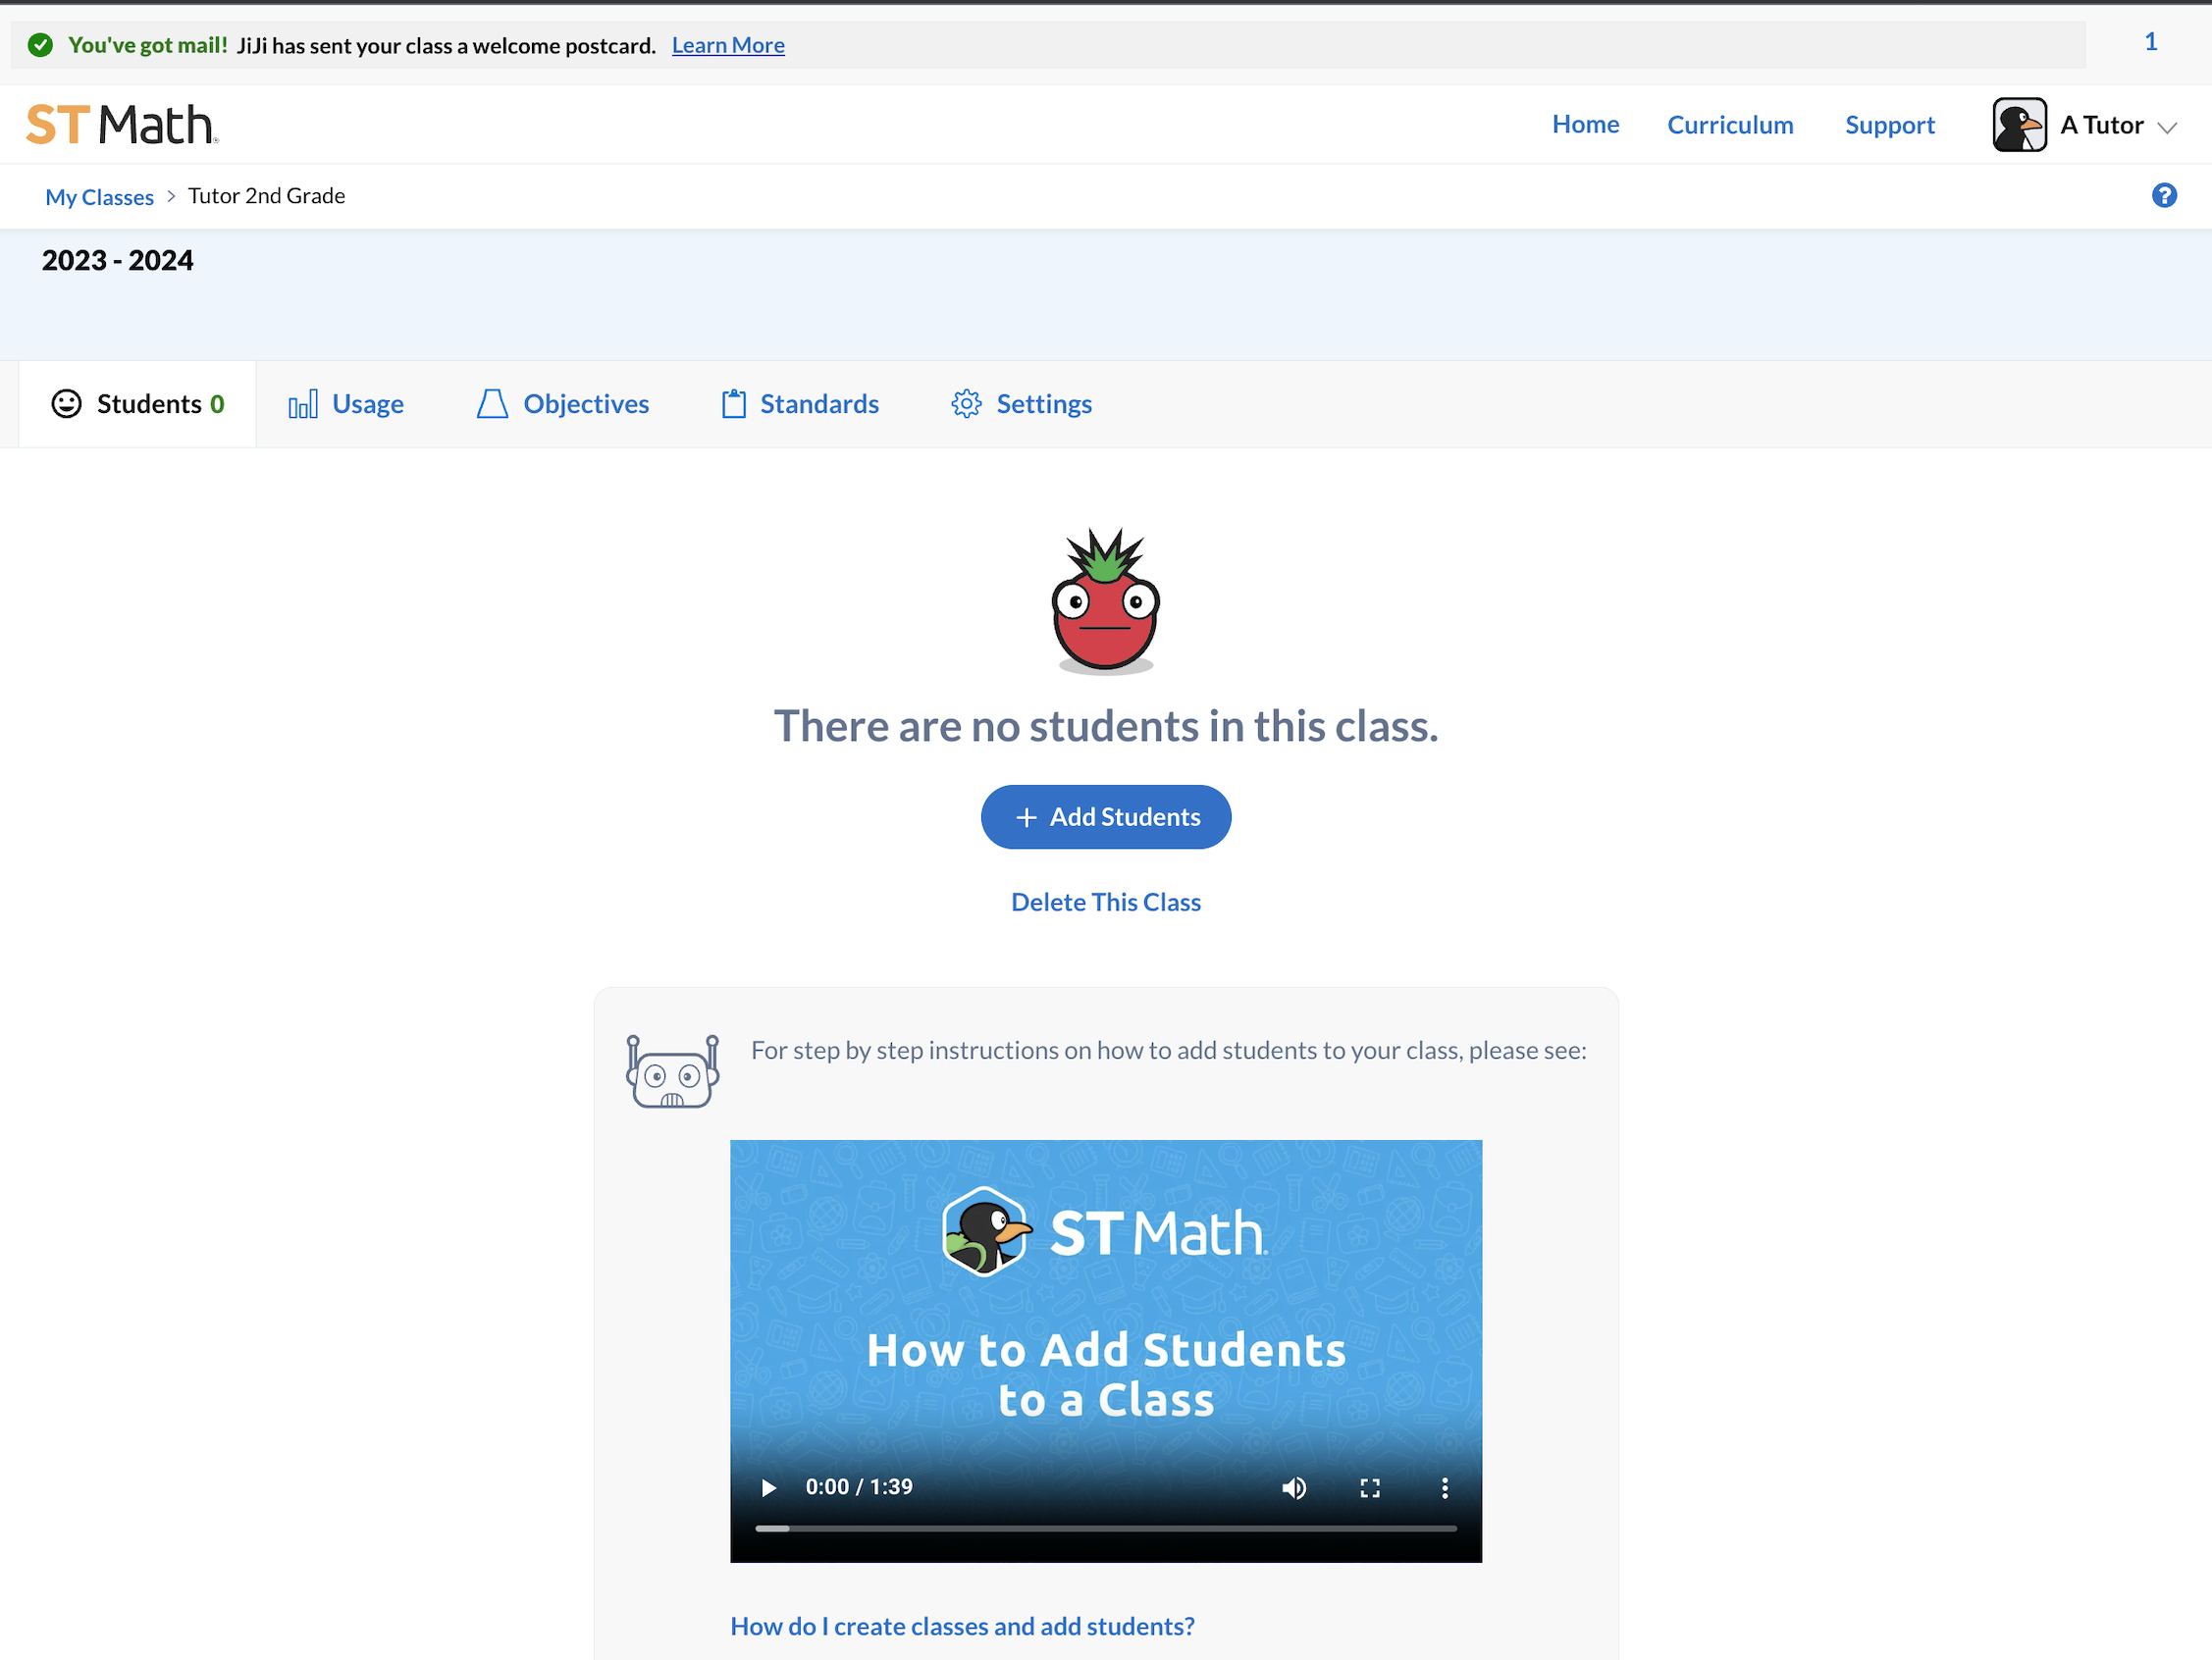
Task: Select the Students tab smiley icon
Action: pyautogui.click(x=65, y=403)
